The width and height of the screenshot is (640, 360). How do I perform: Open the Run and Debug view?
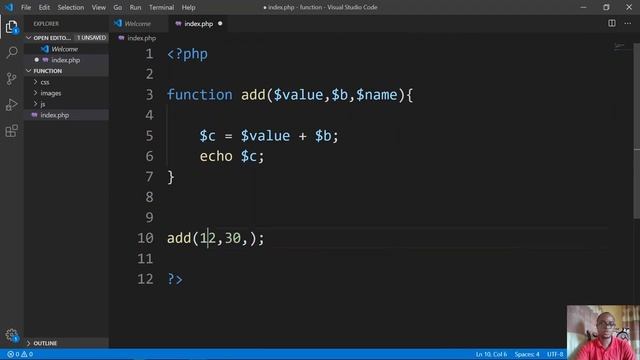(11, 104)
